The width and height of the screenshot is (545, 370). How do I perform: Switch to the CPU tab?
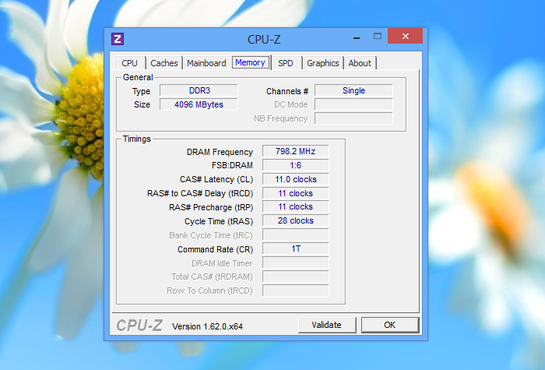point(130,63)
